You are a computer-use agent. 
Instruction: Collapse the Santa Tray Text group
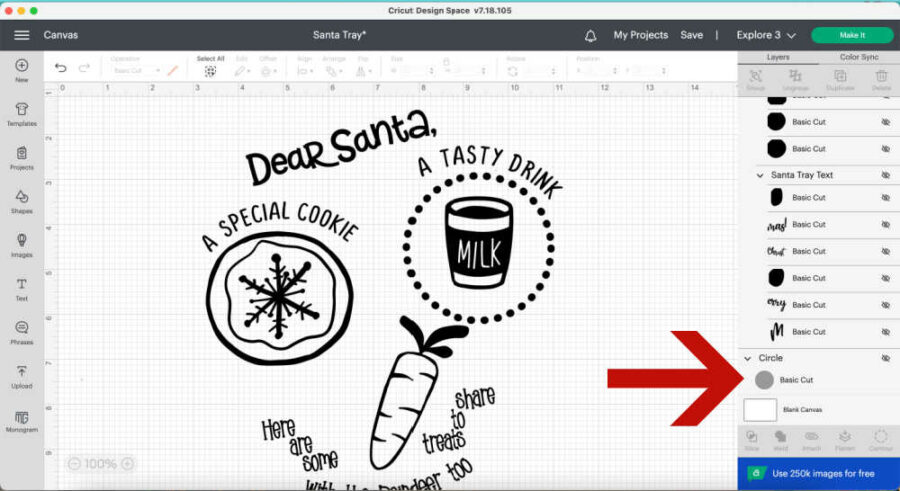[x=761, y=175]
